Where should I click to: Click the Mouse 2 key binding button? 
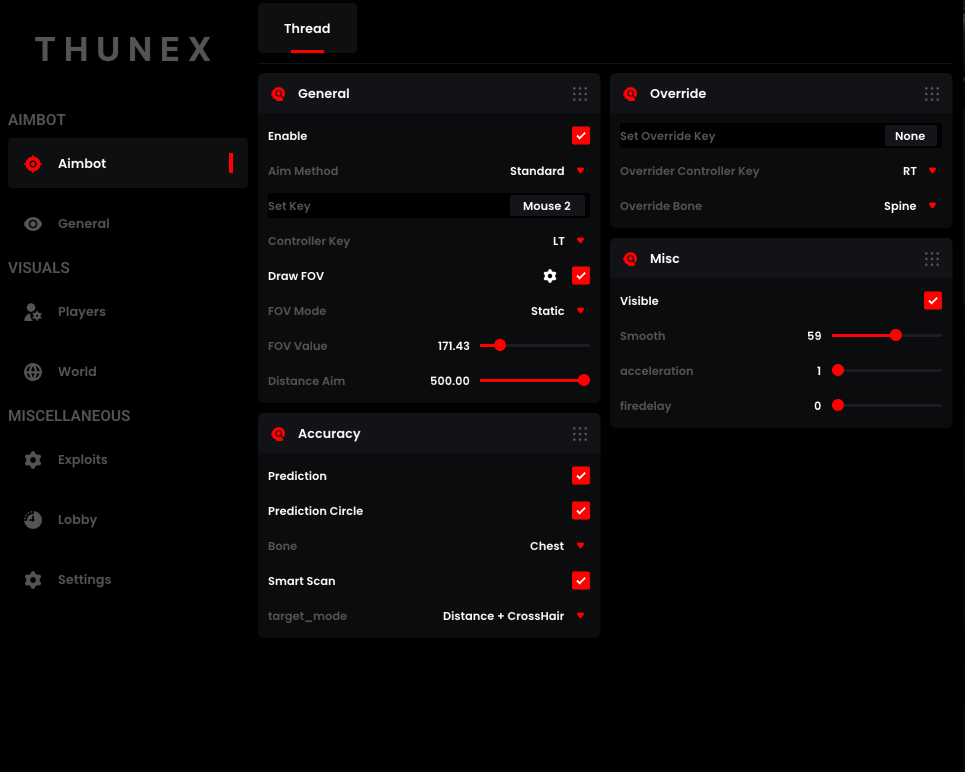click(x=546, y=205)
